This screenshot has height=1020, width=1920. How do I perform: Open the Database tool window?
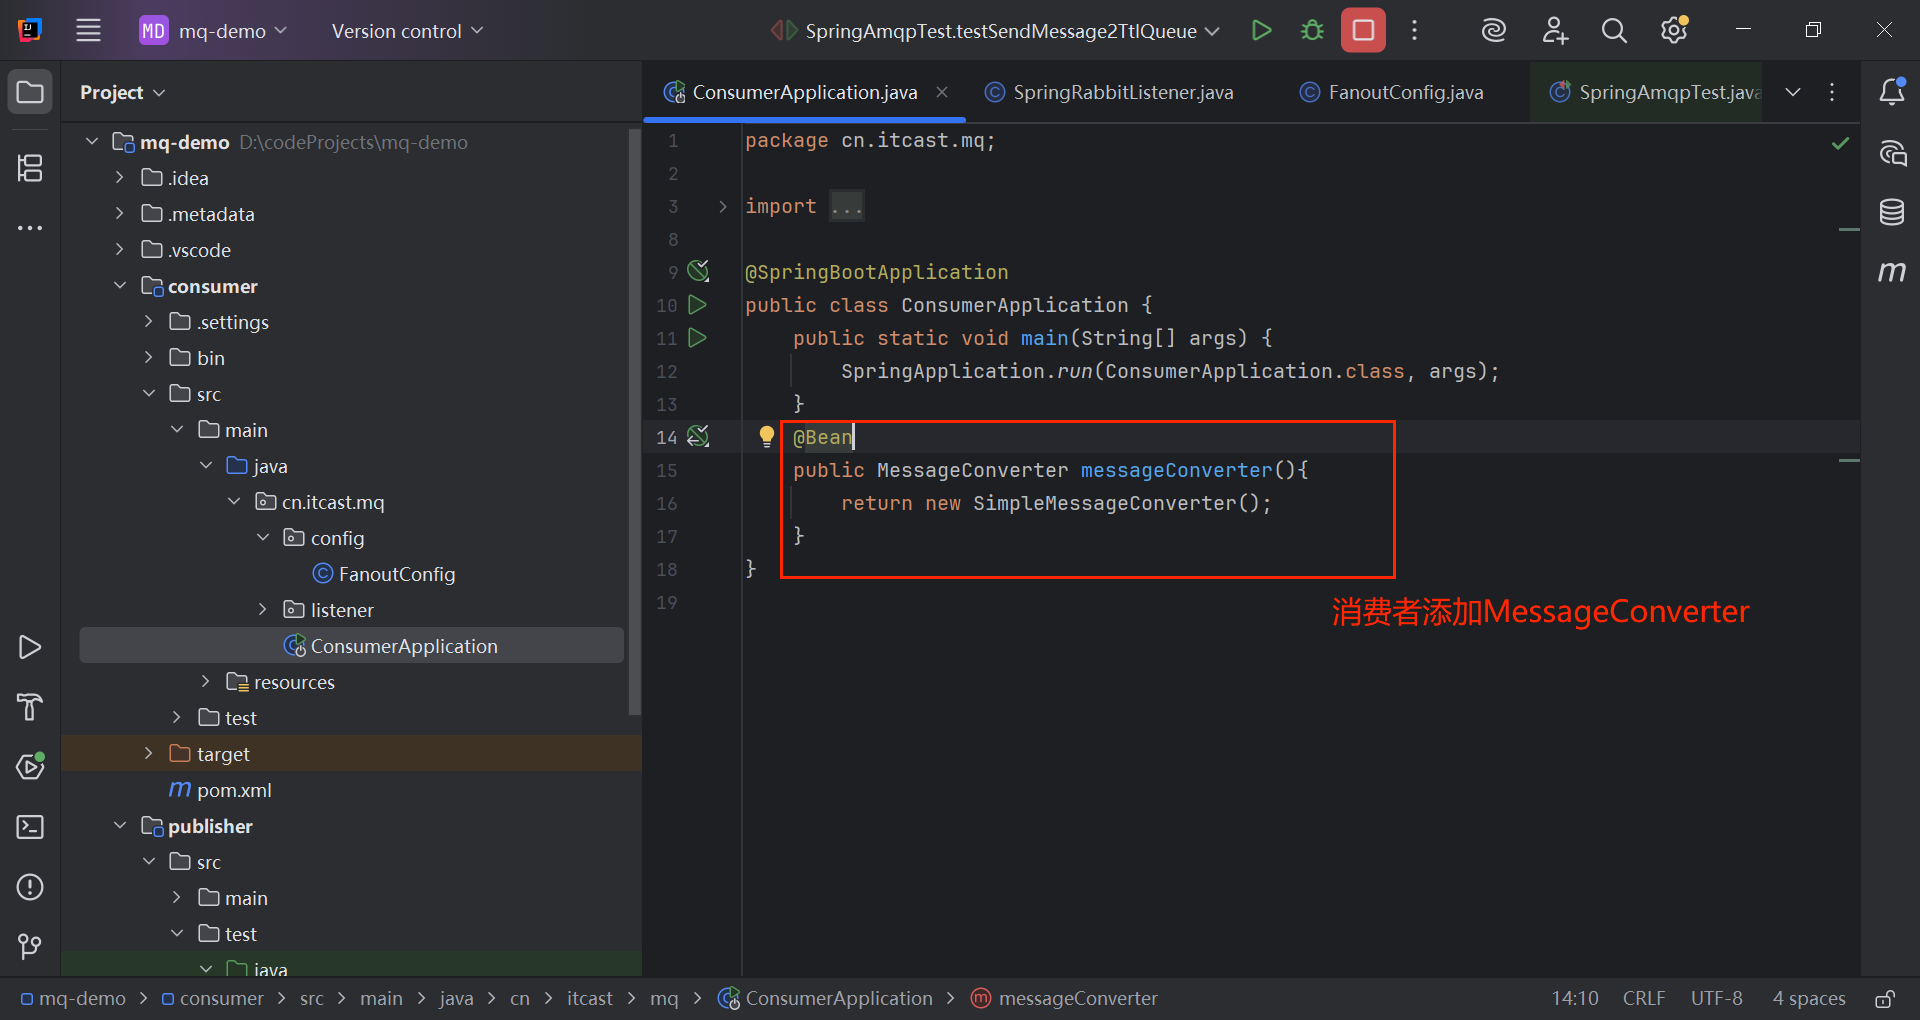point(1892,212)
